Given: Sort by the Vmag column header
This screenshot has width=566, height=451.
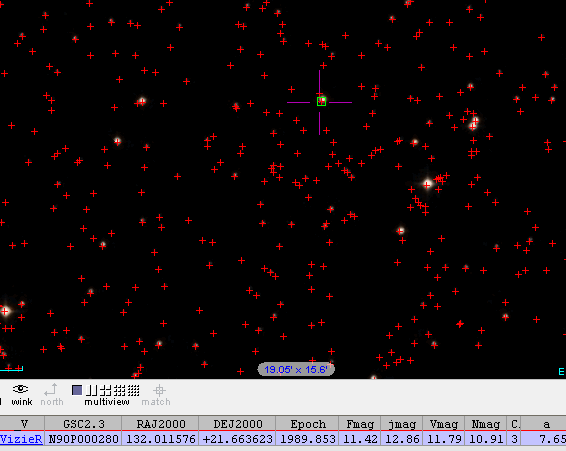Looking at the screenshot, I should point(444,424).
